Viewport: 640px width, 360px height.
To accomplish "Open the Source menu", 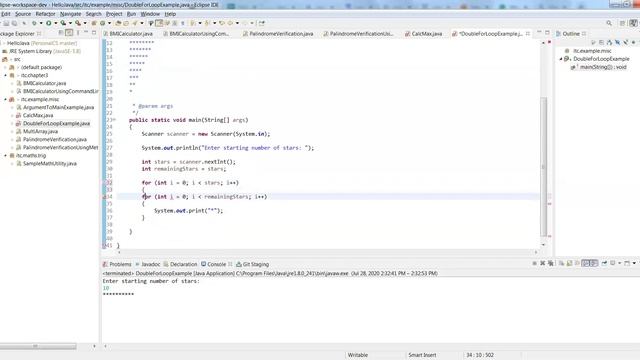I will coord(23,14).
